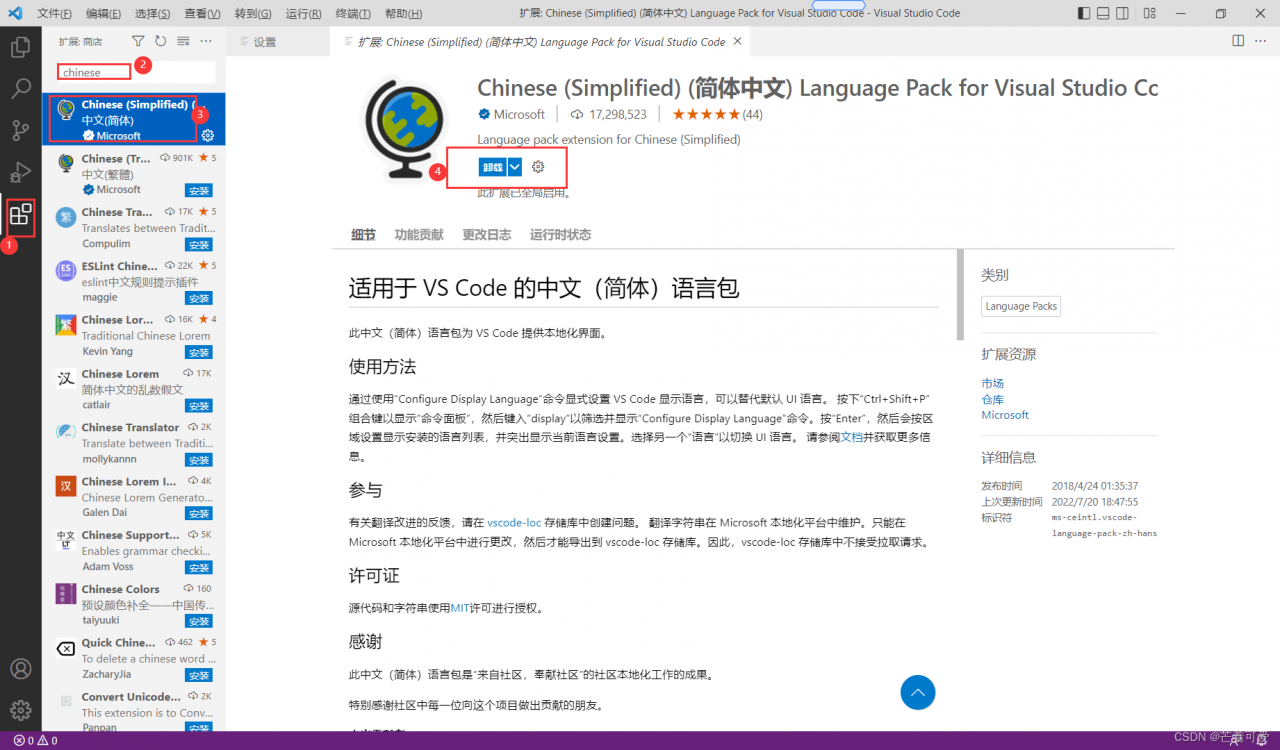The width and height of the screenshot is (1280, 750).
Task: Install Chinese Support by Adam Voss
Action: click(199, 568)
